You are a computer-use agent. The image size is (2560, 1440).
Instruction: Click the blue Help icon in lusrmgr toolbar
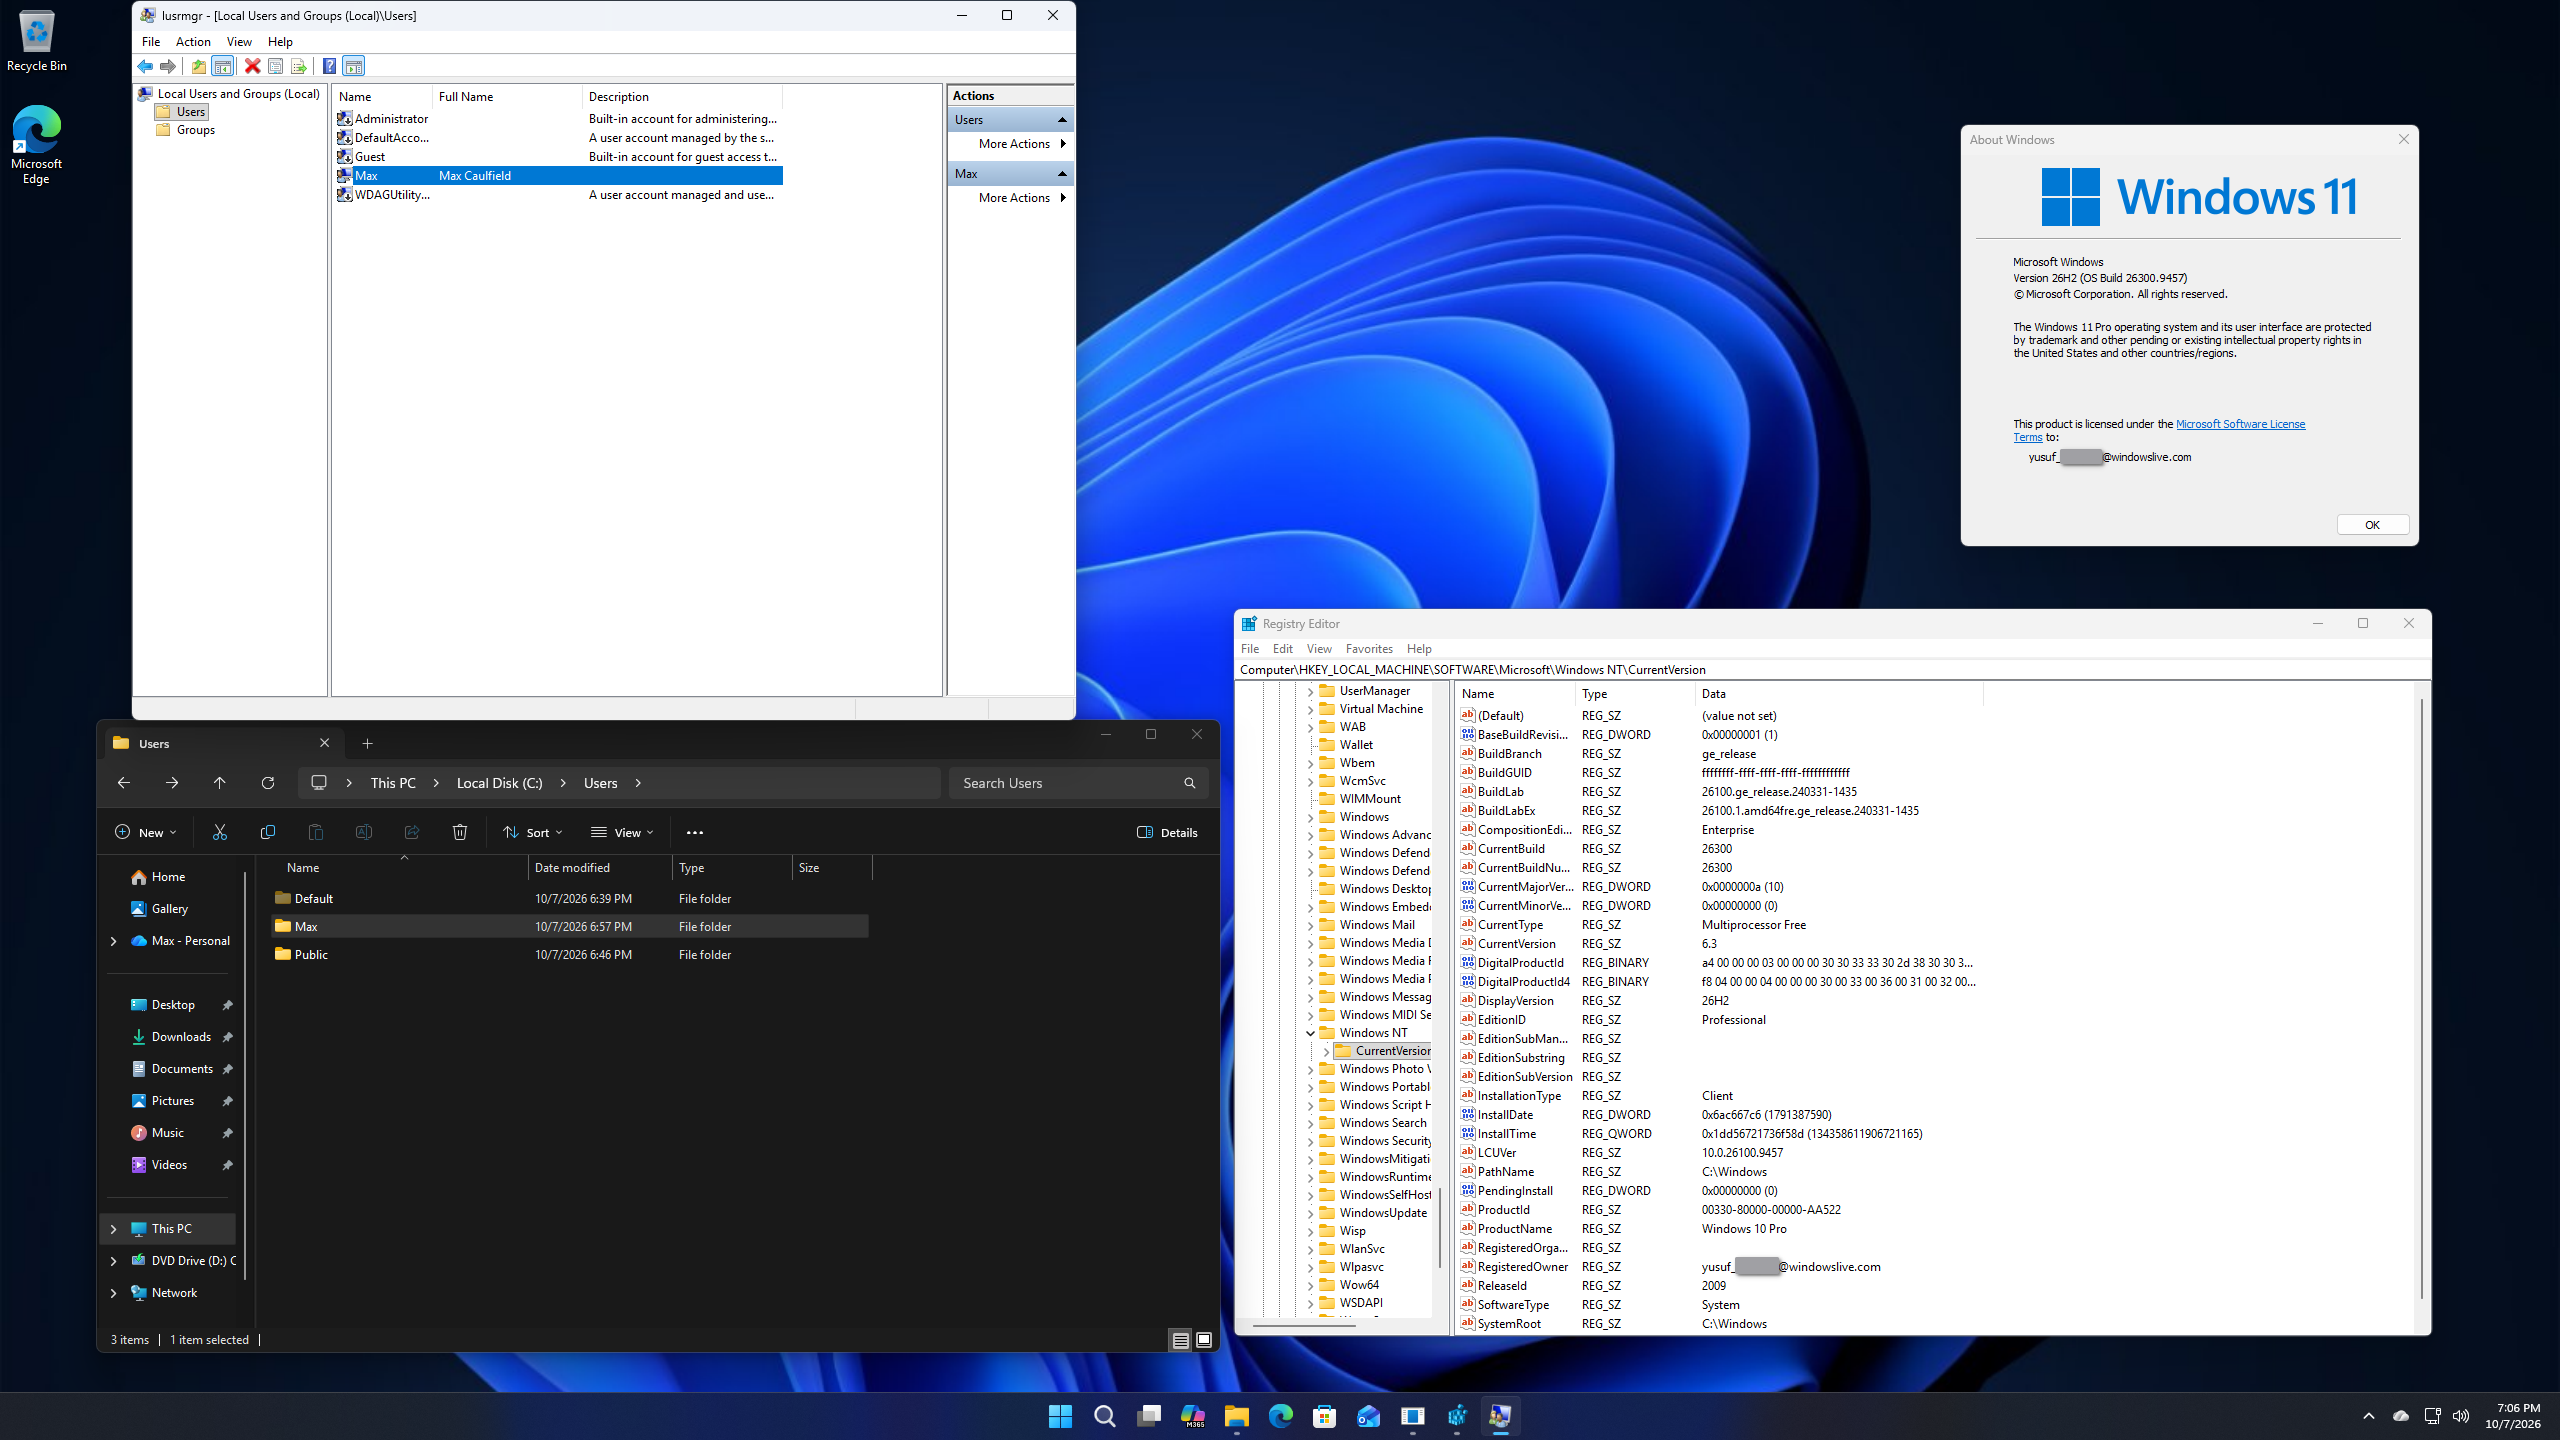(329, 66)
